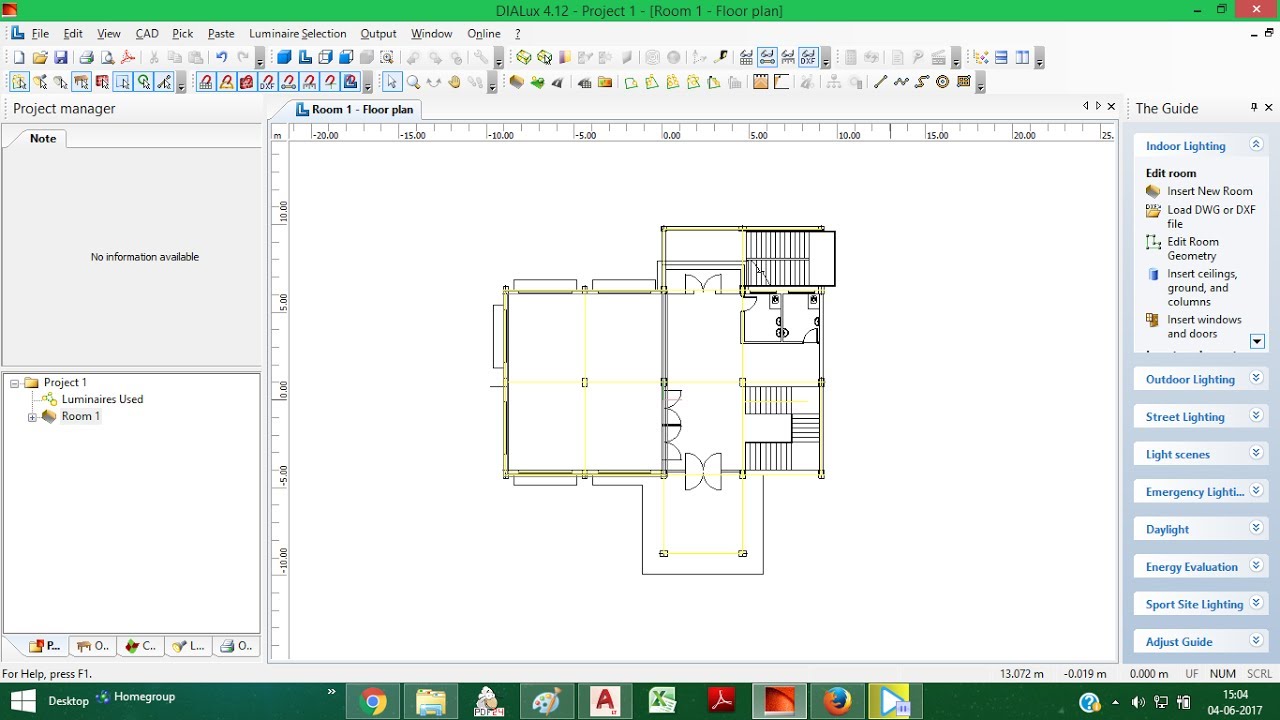The image size is (1280, 720).
Task: Toggle the snap magnet with DXF label
Action: (x=267, y=82)
